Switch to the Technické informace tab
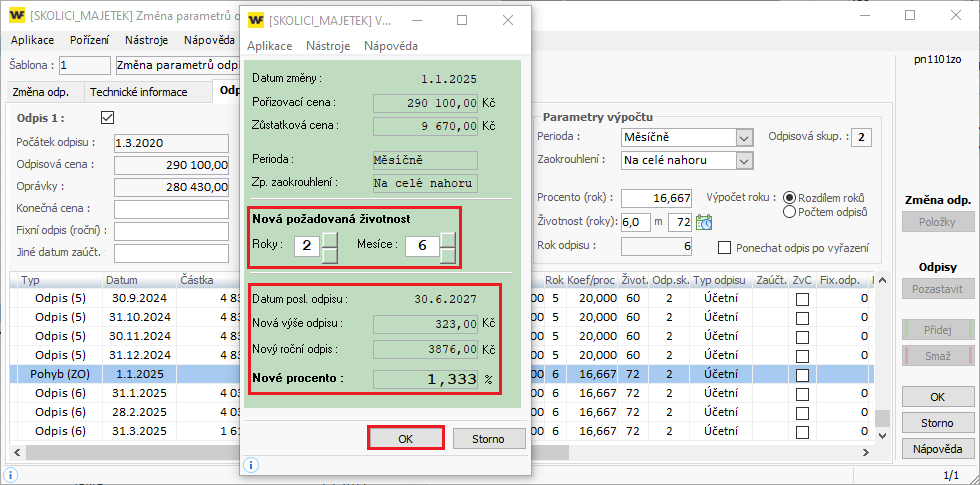980x485 pixels. click(139, 92)
